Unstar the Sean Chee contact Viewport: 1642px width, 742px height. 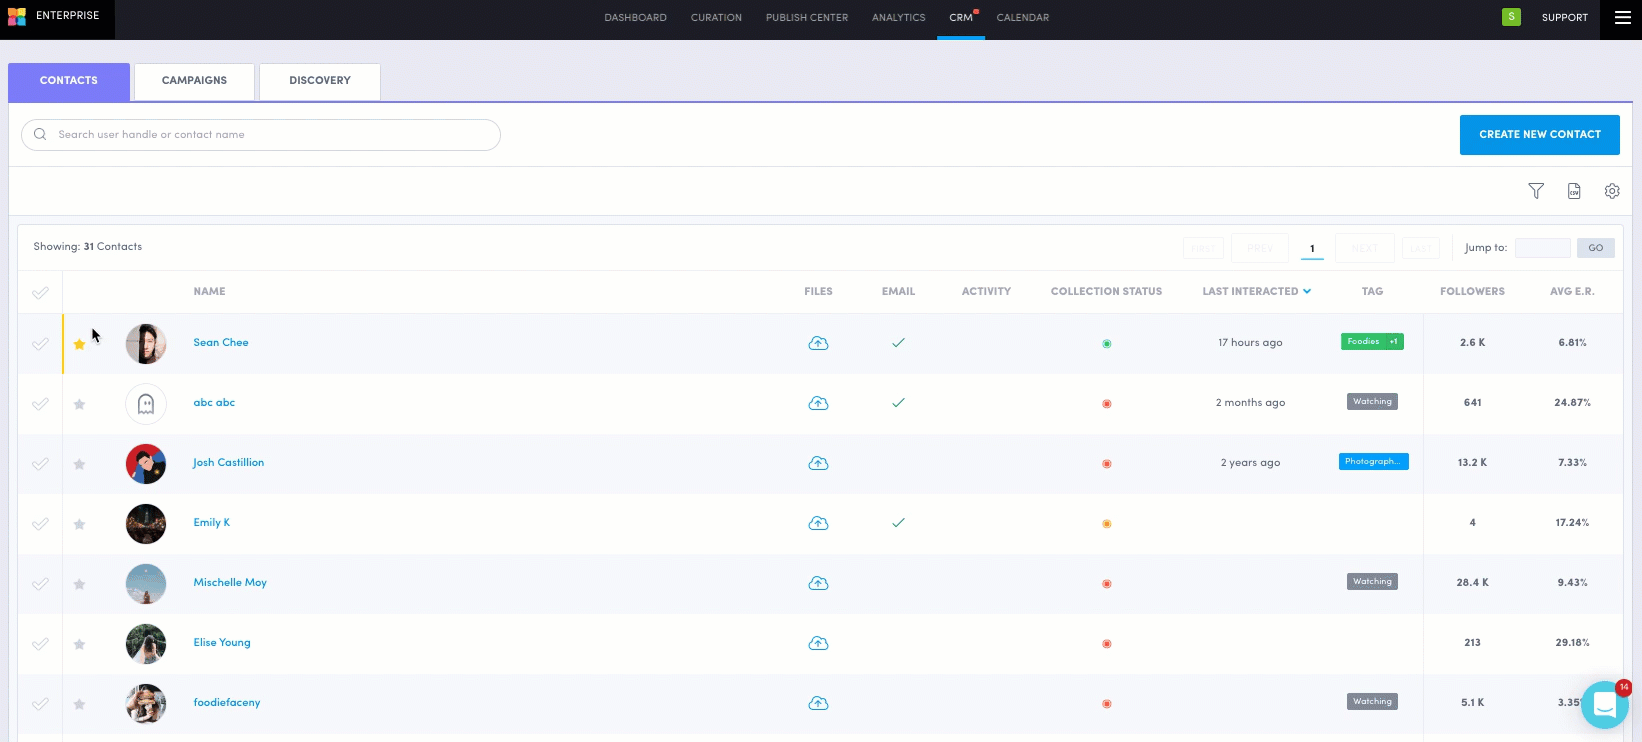click(x=80, y=344)
